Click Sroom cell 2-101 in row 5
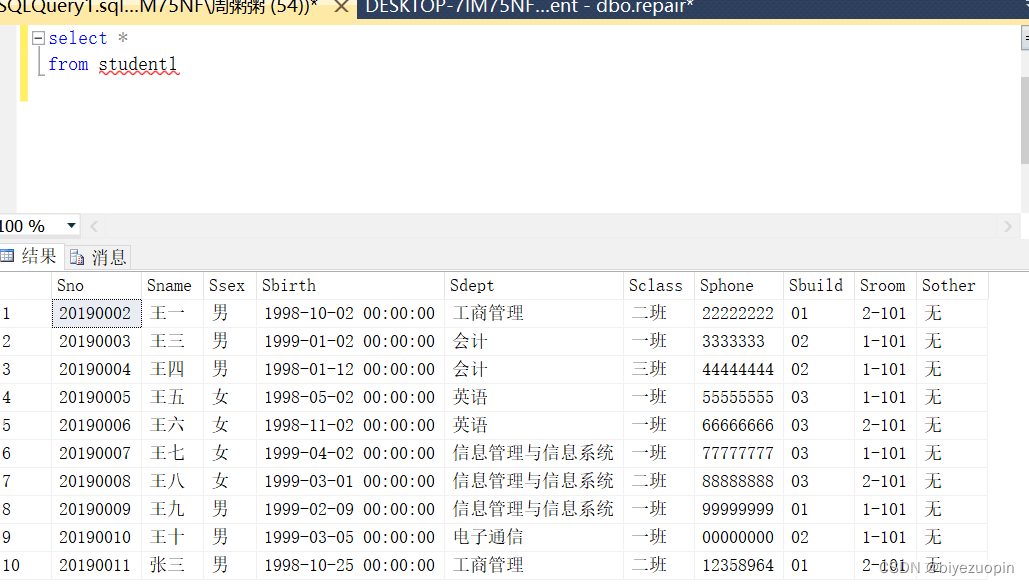The height and width of the screenshot is (585, 1029). click(885, 425)
